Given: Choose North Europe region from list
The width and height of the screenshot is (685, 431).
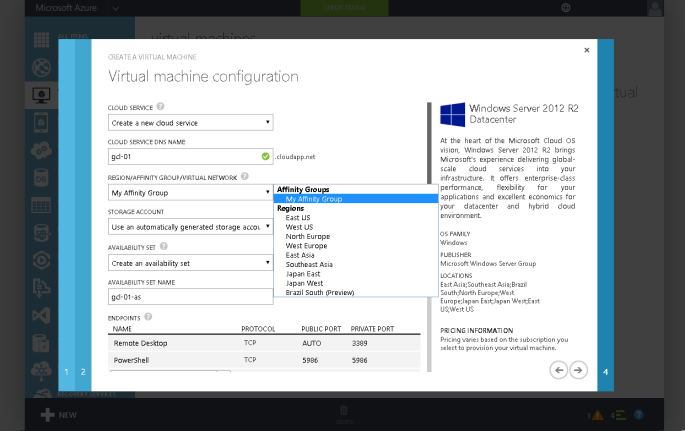Looking at the screenshot, I should coord(308,236).
